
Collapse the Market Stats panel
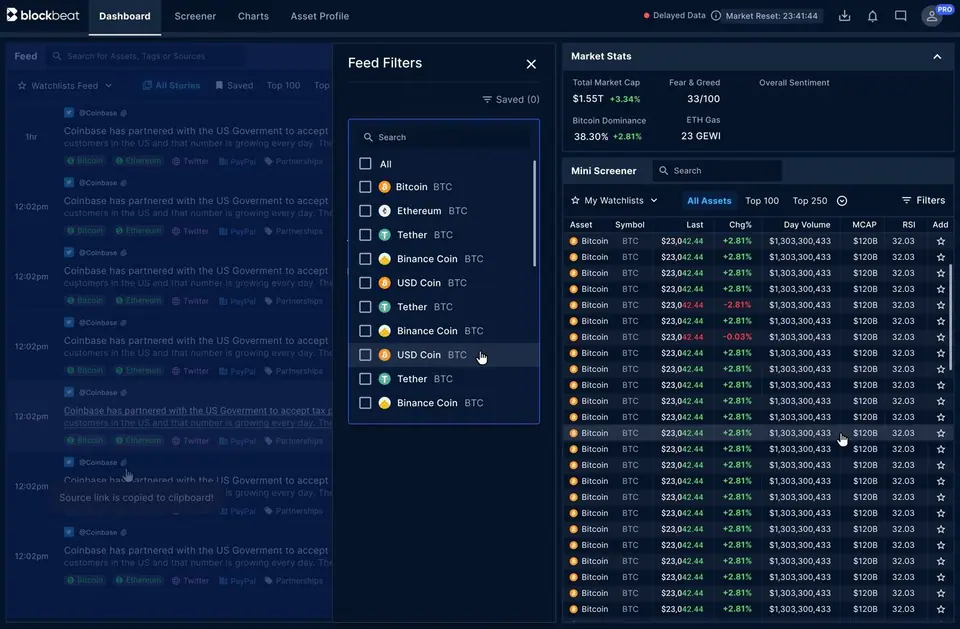pos(937,56)
